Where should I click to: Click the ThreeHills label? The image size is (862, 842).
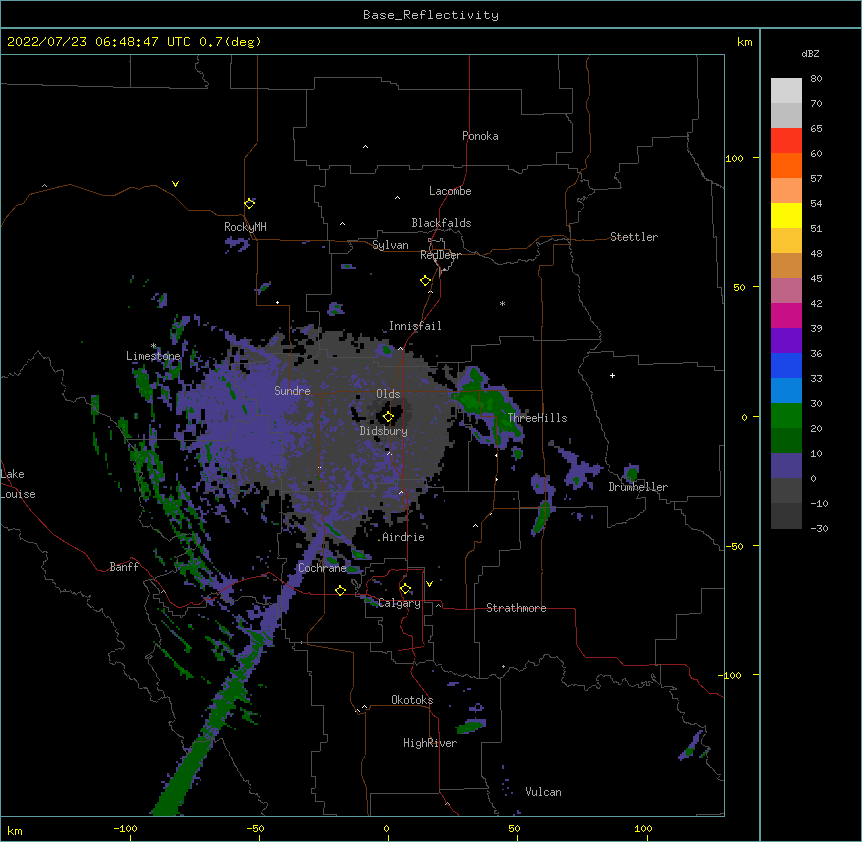pos(537,418)
